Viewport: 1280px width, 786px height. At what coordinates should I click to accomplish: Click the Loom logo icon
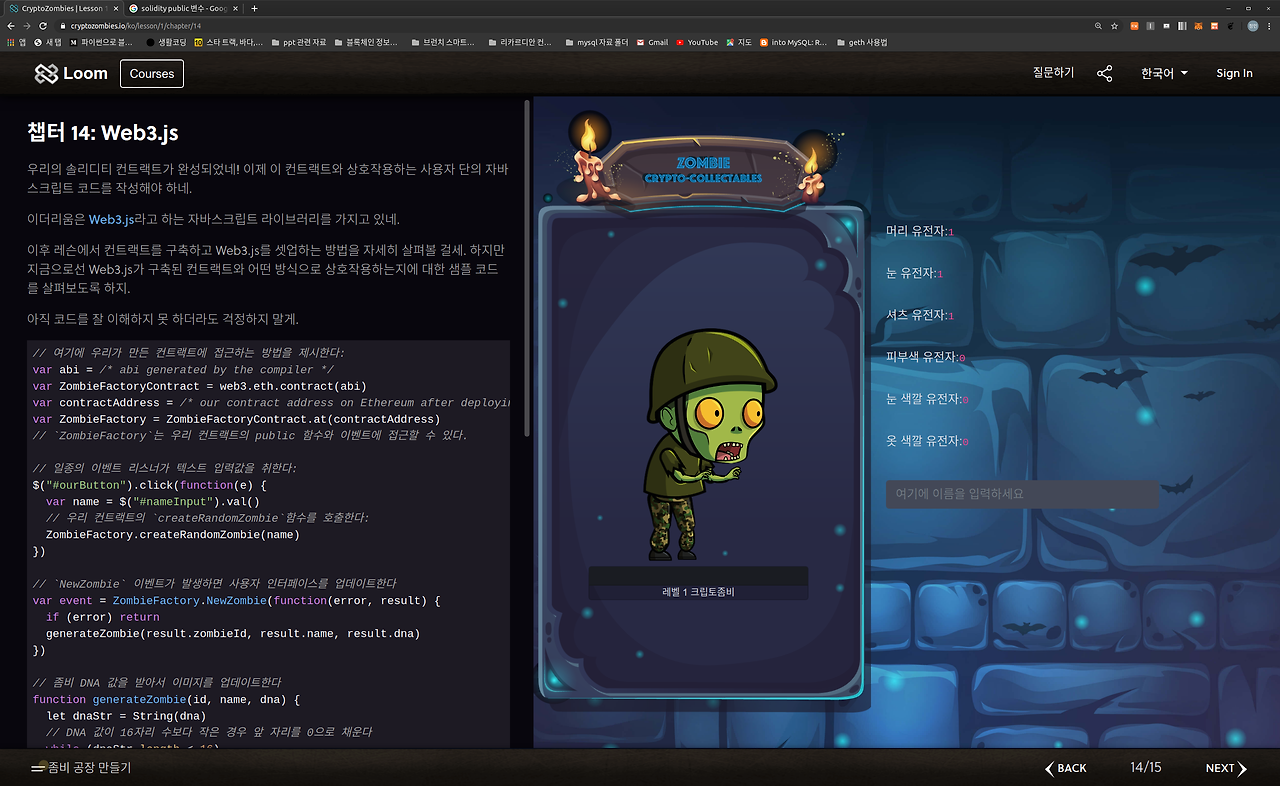(46, 73)
